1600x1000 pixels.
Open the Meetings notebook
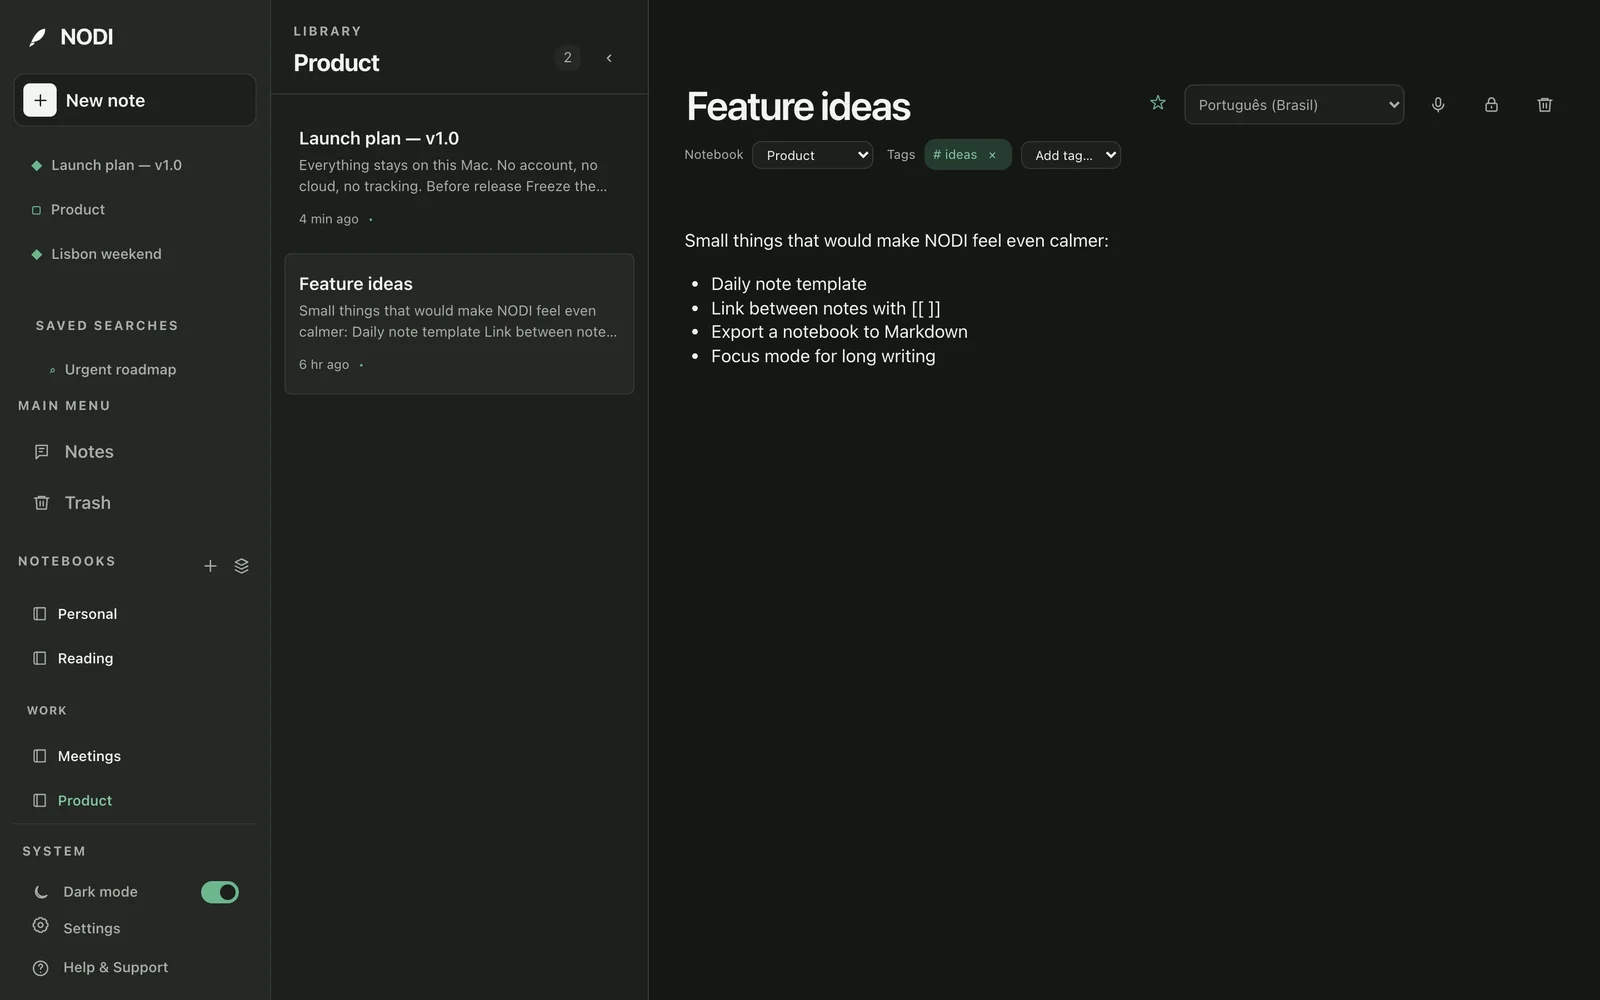(x=89, y=756)
